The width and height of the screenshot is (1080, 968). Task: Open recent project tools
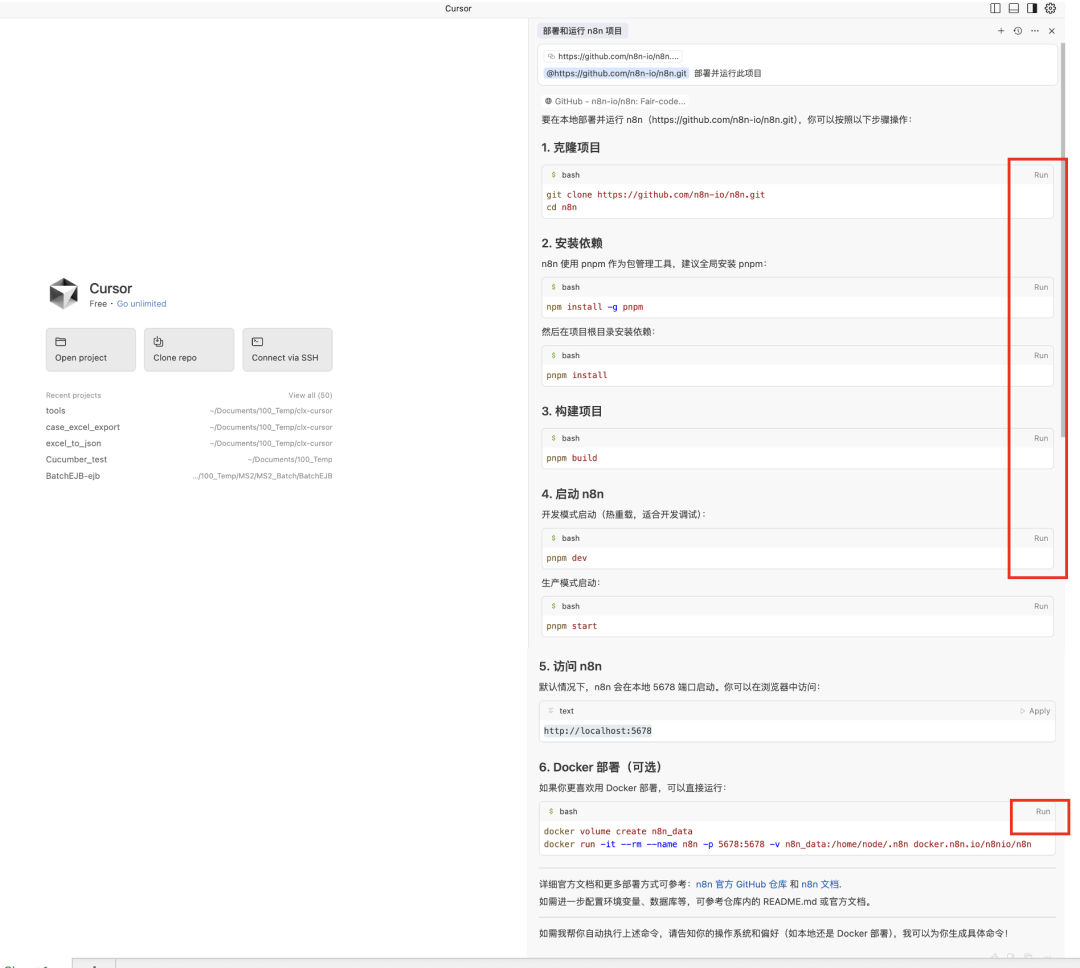point(189,411)
